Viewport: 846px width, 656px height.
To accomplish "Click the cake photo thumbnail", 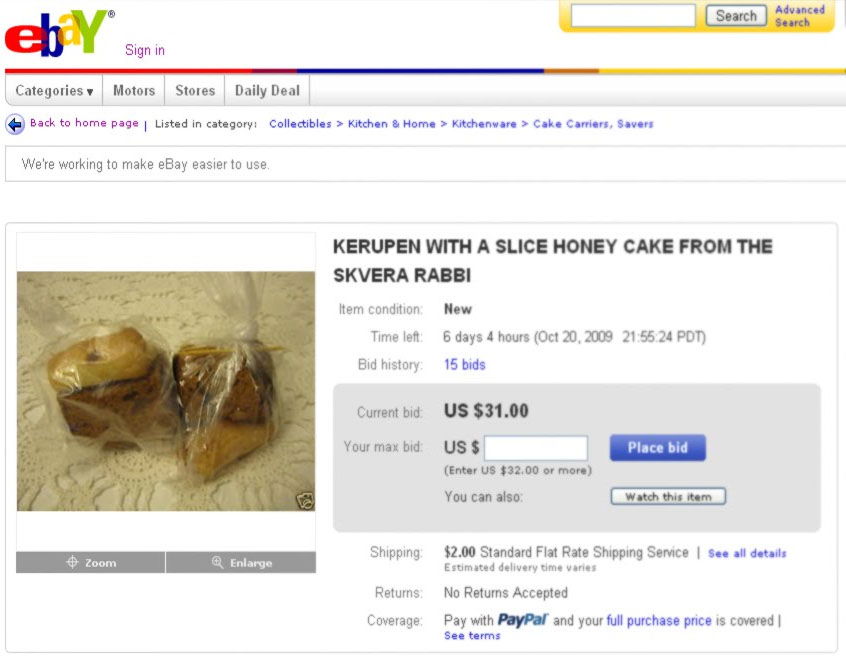I will click(x=163, y=390).
